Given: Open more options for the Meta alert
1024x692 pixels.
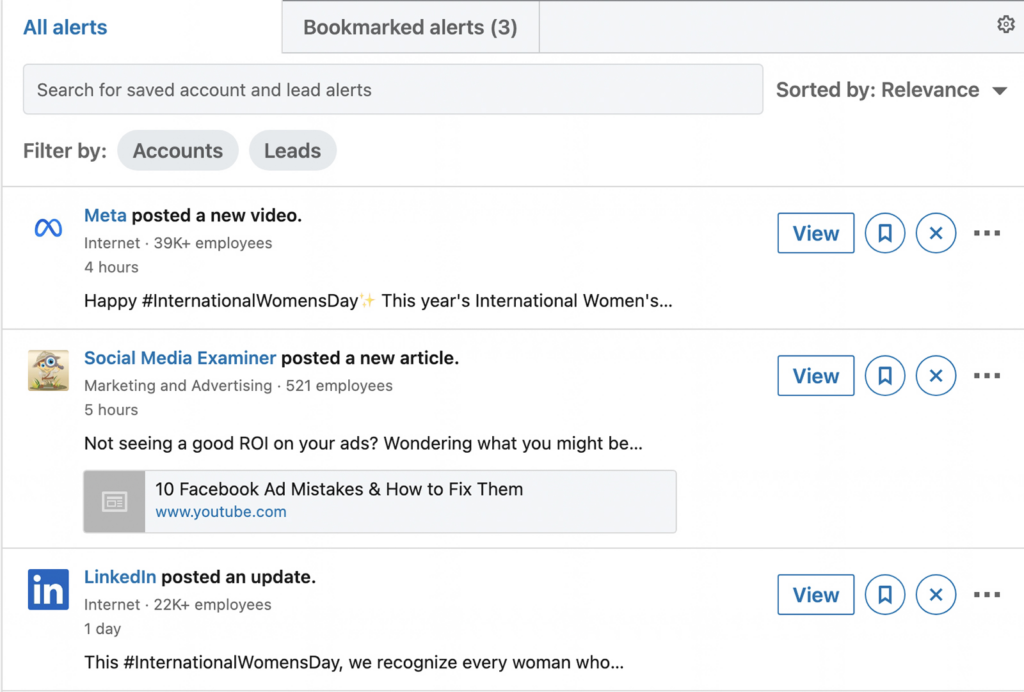Looking at the screenshot, I should click(x=987, y=233).
